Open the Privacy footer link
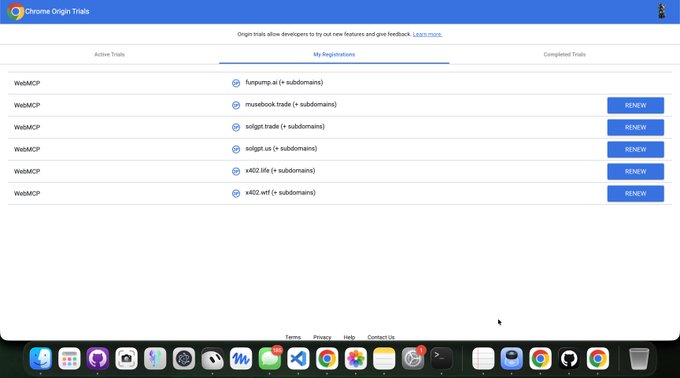 [x=322, y=337]
